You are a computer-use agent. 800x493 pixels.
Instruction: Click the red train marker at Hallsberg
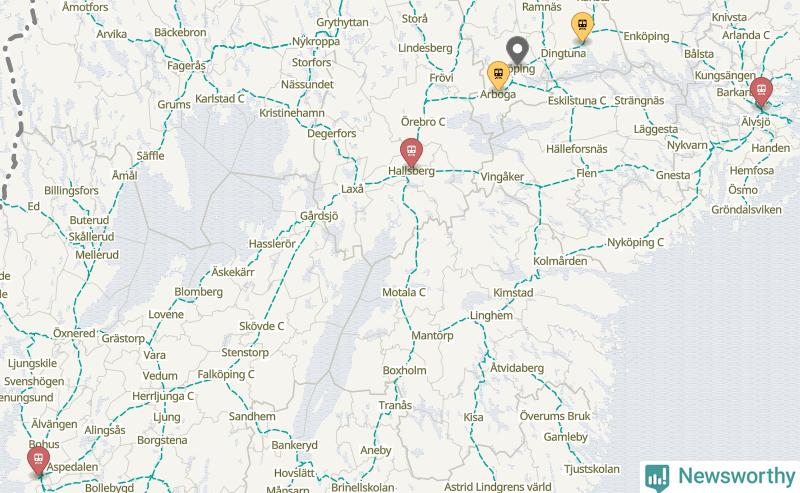pos(411,153)
